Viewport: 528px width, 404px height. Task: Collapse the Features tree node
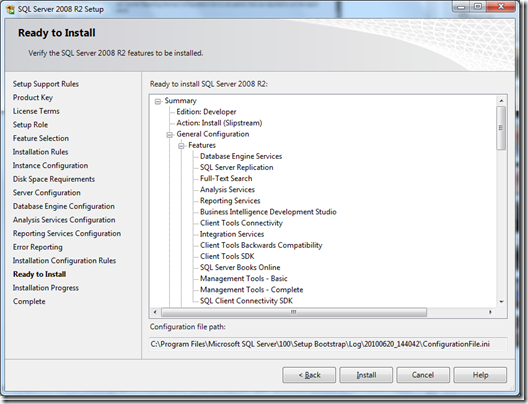pos(182,146)
